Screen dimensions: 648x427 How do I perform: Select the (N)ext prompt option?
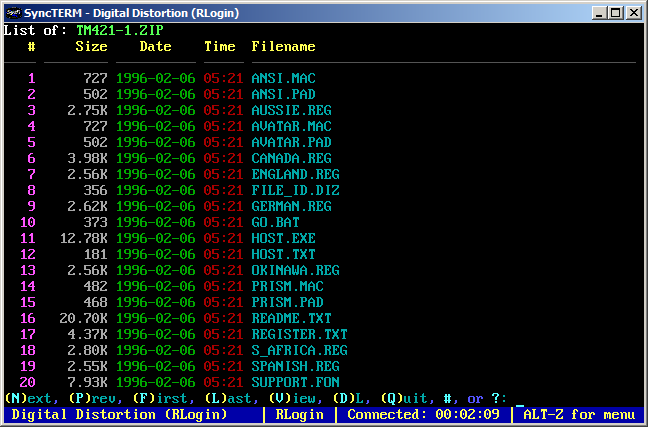click(x=28, y=398)
